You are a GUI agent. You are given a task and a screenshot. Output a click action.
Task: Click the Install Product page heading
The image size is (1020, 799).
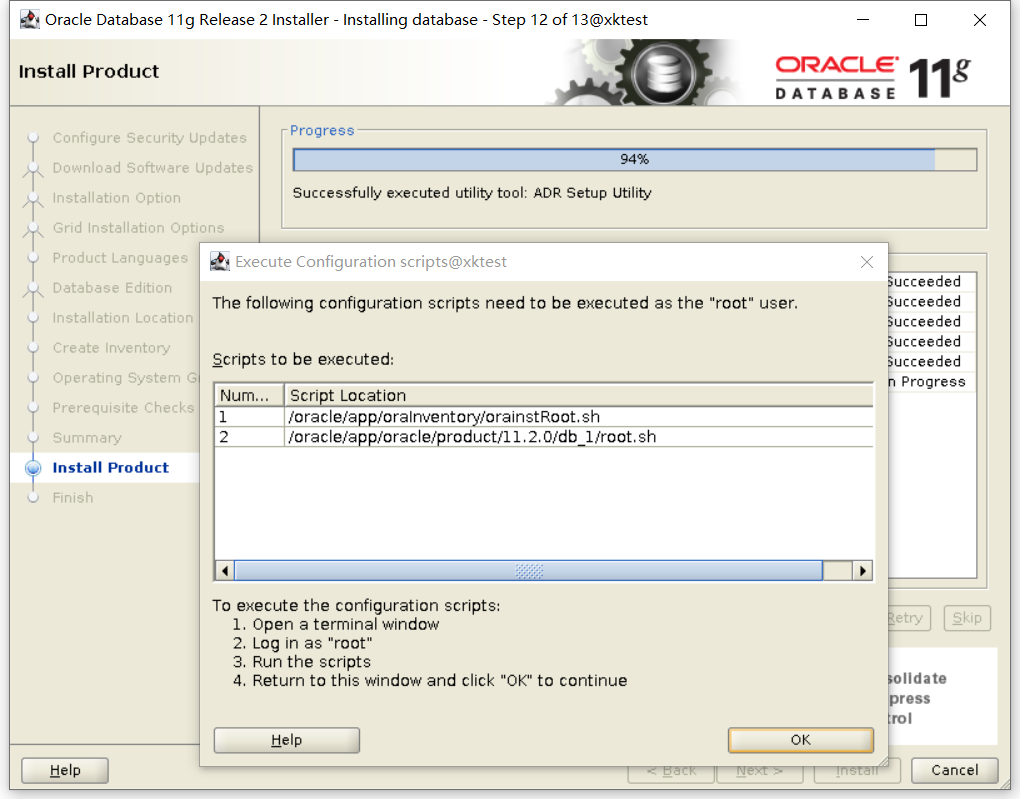pyautogui.click(x=88, y=72)
